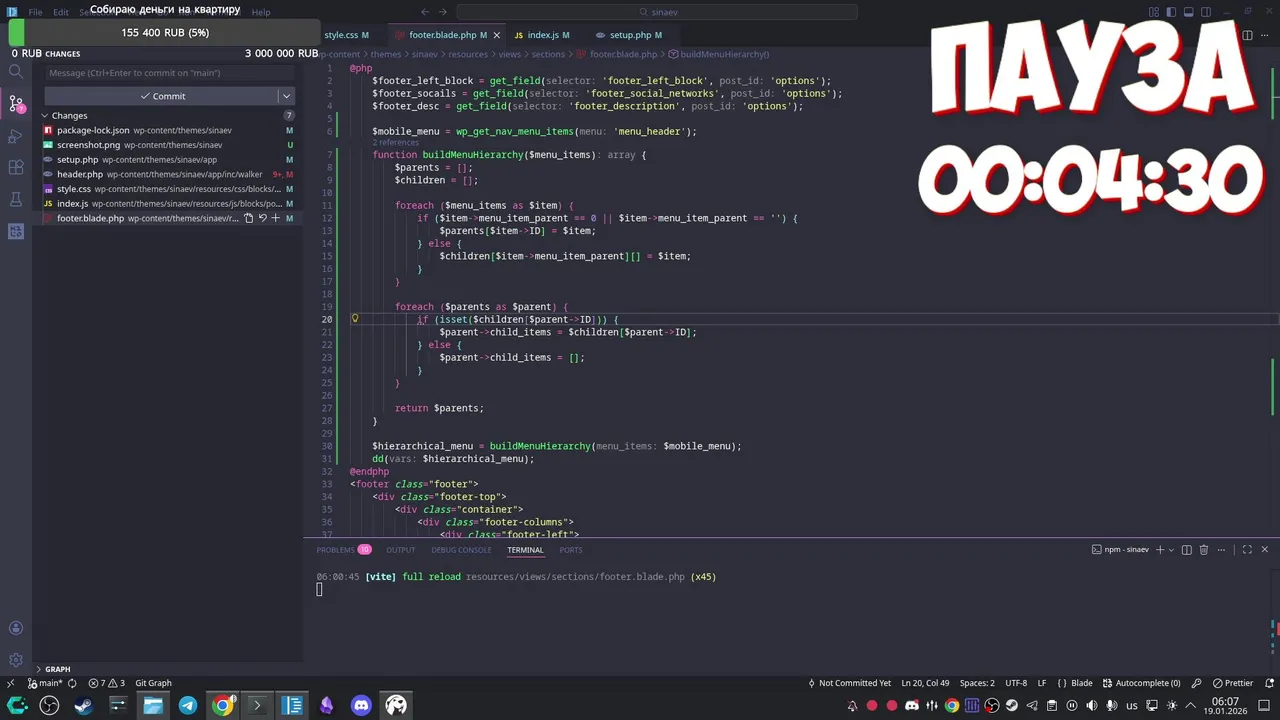The width and height of the screenshot is (1280, 720).
Task: Click main branch in status bar
Action: (45, 683)
